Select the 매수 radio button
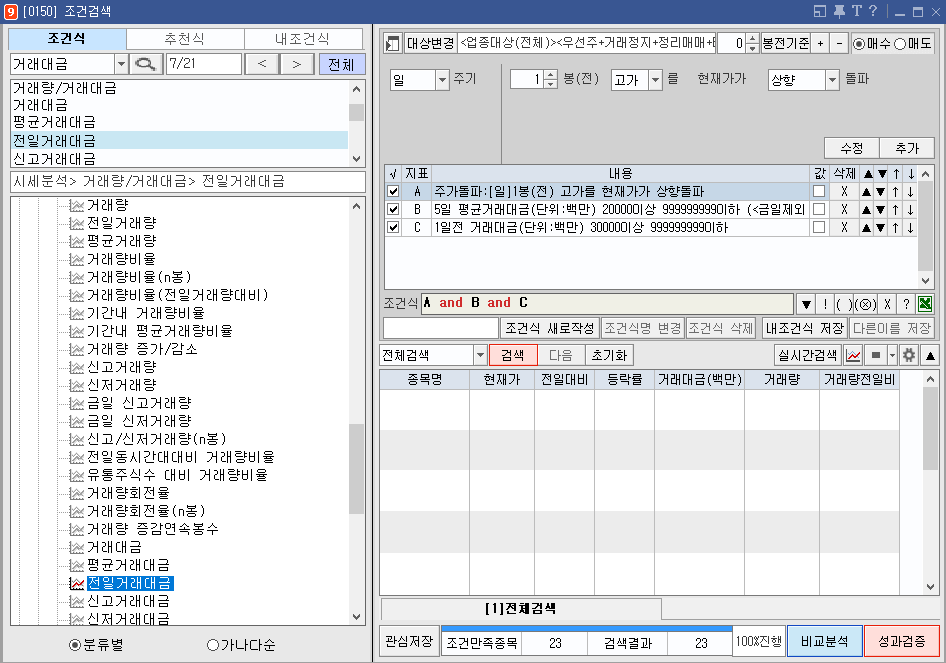This screenshot has height=663, width=946. (859, 43)
